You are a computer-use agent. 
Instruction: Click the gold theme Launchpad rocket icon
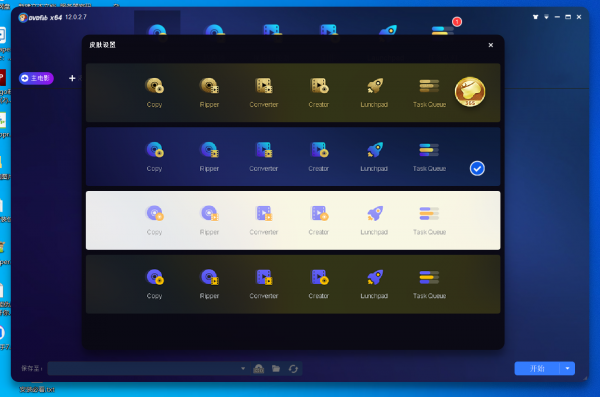pyautogui.click(x=375, y=86)
